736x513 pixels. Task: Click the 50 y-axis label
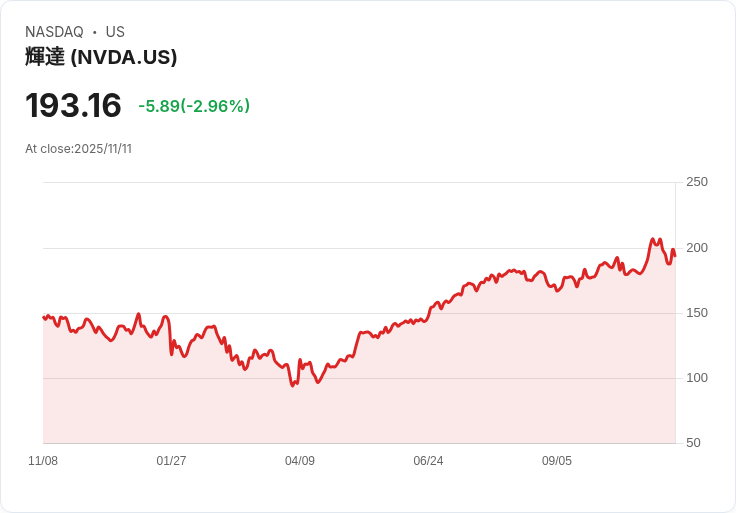pos(693,442)
